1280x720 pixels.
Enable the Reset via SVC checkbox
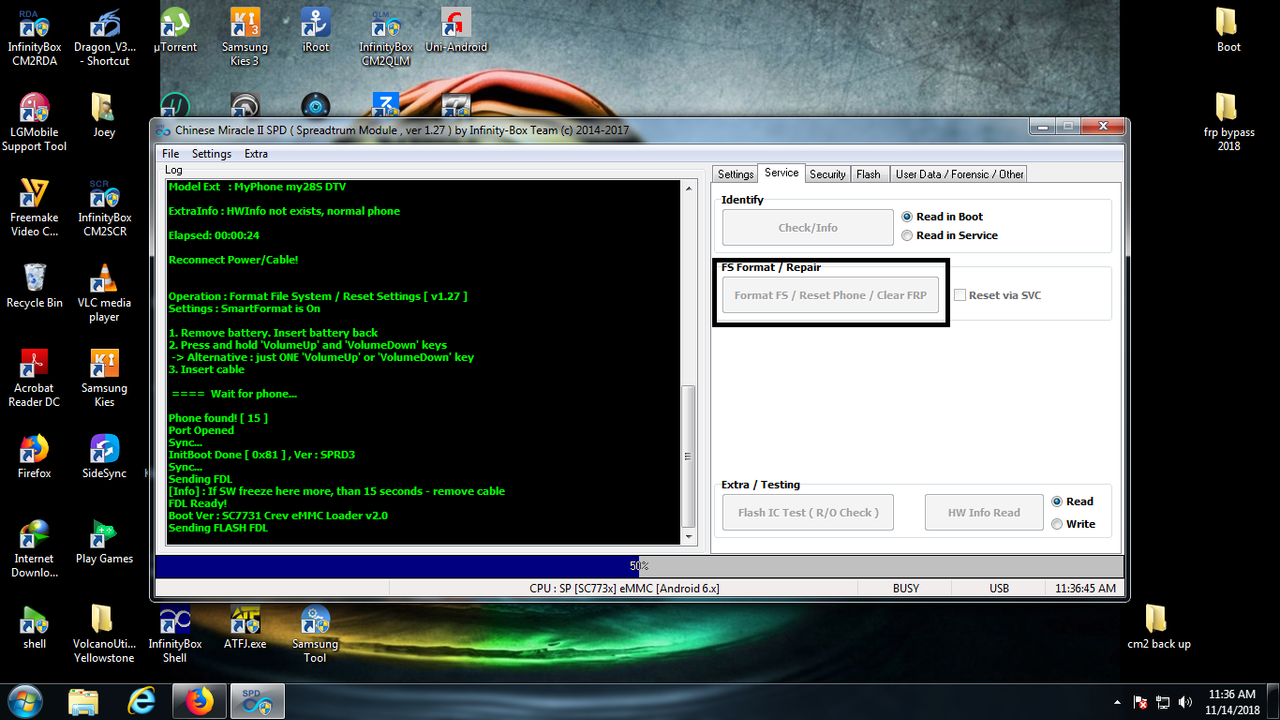959,294
